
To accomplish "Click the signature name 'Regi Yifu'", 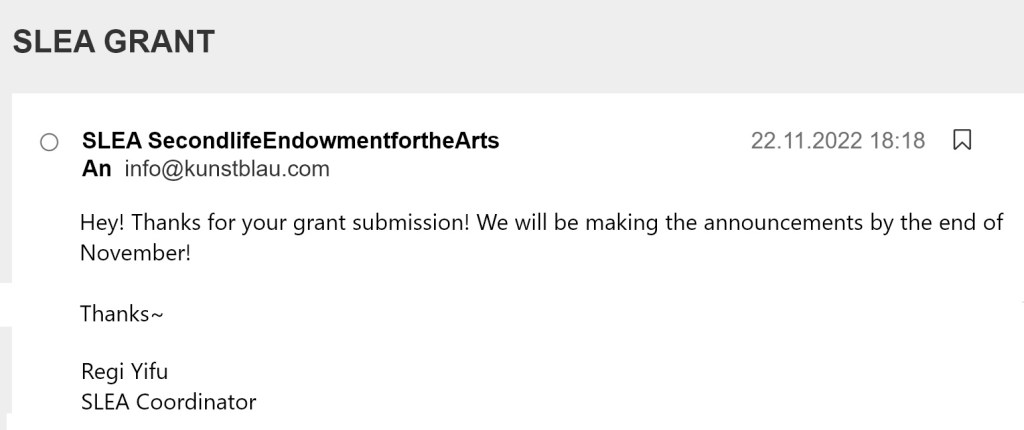I will pyautogui.click(x=124, y=373).
